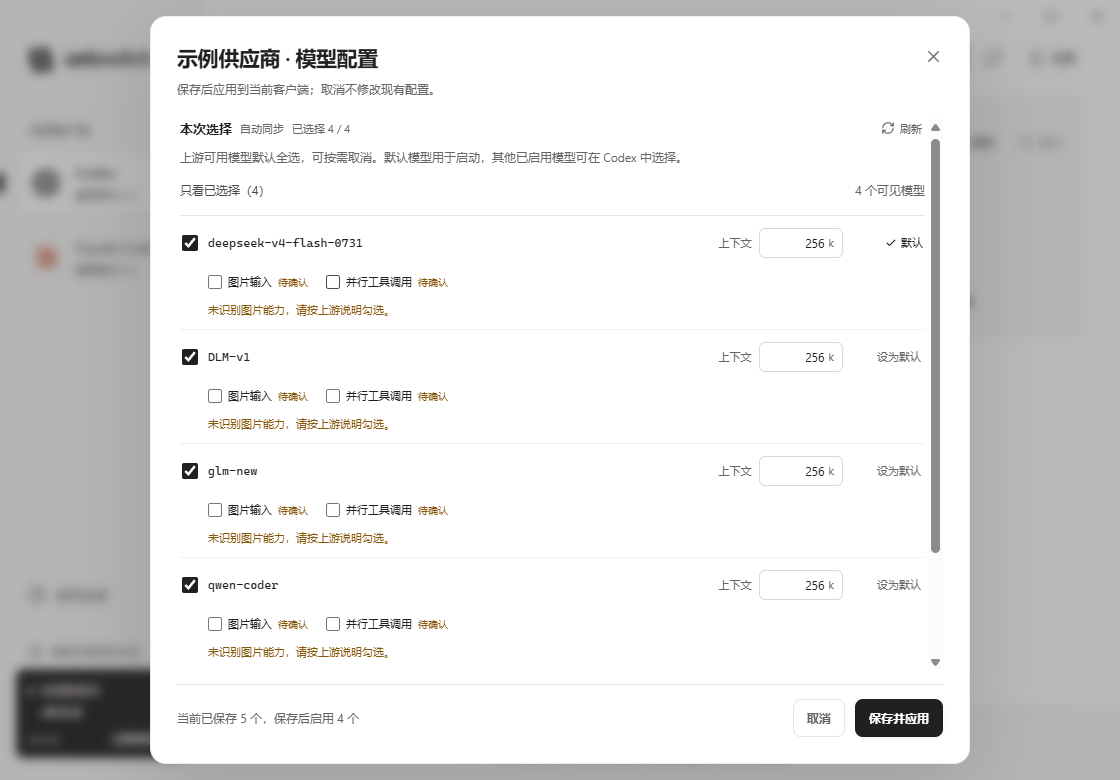Edit context size field for glm-new
Image resolution: width=1120 pixels, height=780 pixels.
(x=801, y=471)
